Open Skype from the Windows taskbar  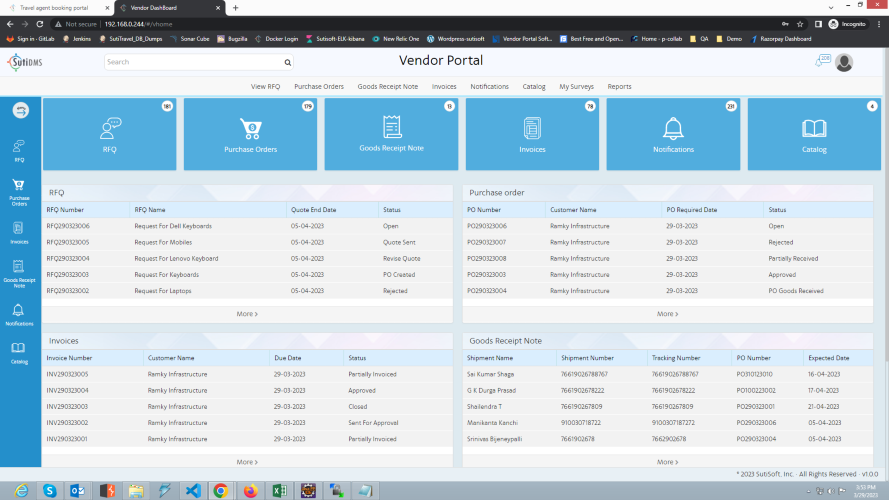(x=49, y=490)
